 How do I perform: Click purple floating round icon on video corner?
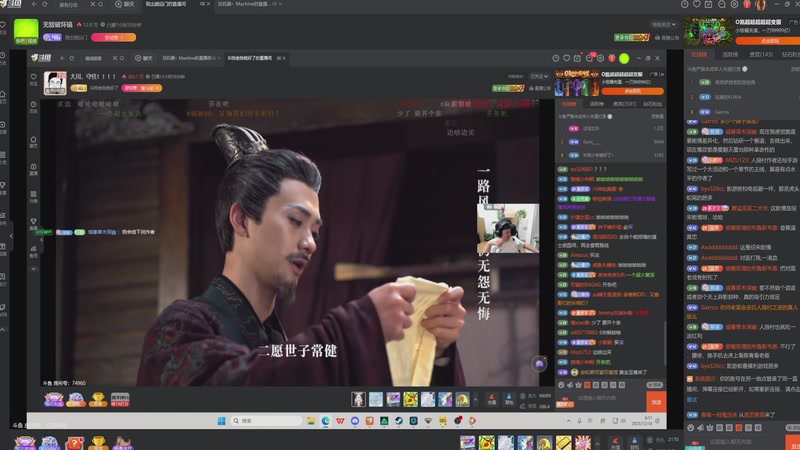click(539, 364)
